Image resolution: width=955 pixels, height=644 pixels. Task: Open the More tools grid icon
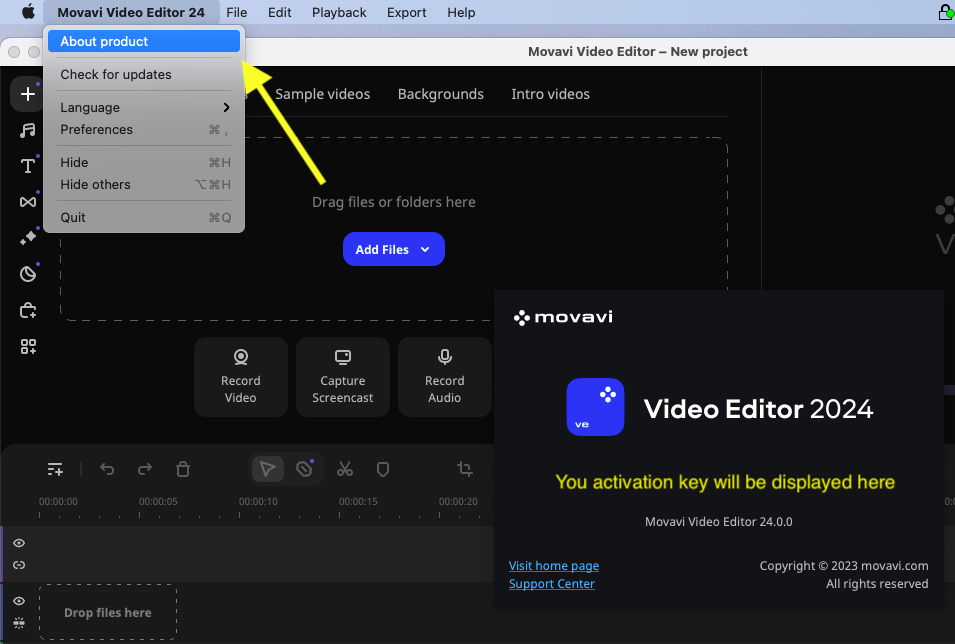[28, 347]
